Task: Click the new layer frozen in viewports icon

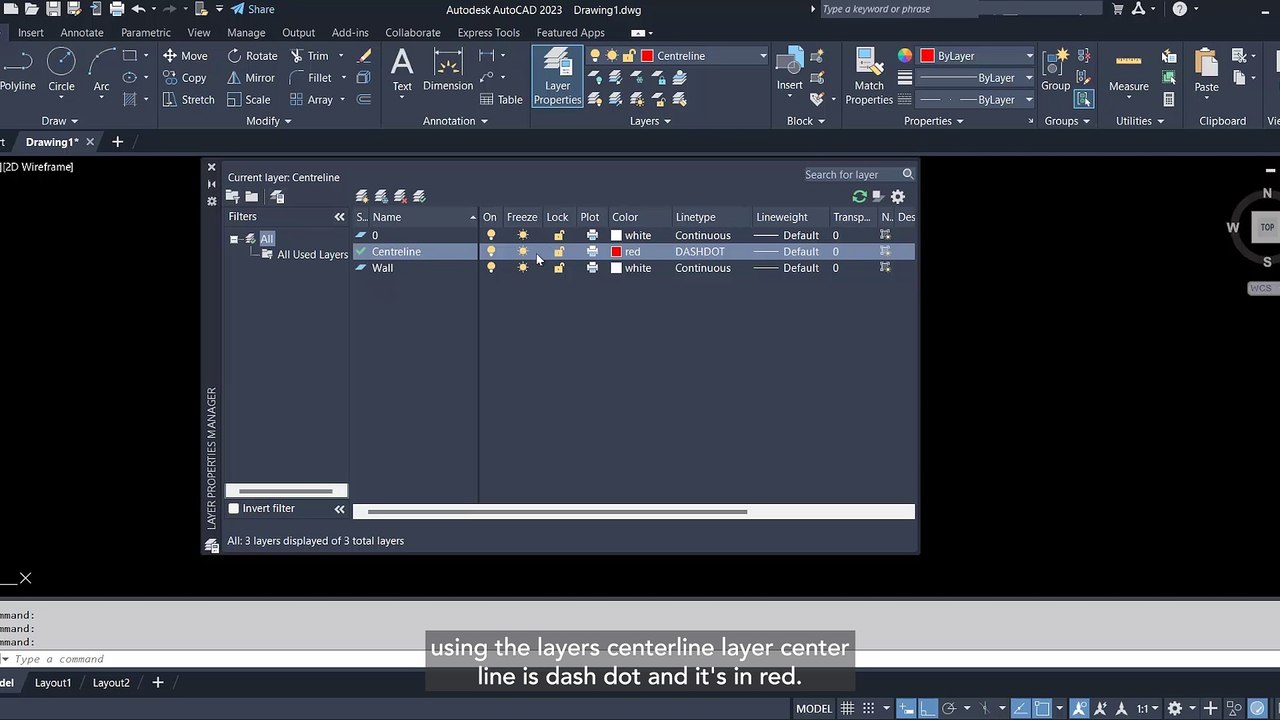Action: (x=381, y=197)
